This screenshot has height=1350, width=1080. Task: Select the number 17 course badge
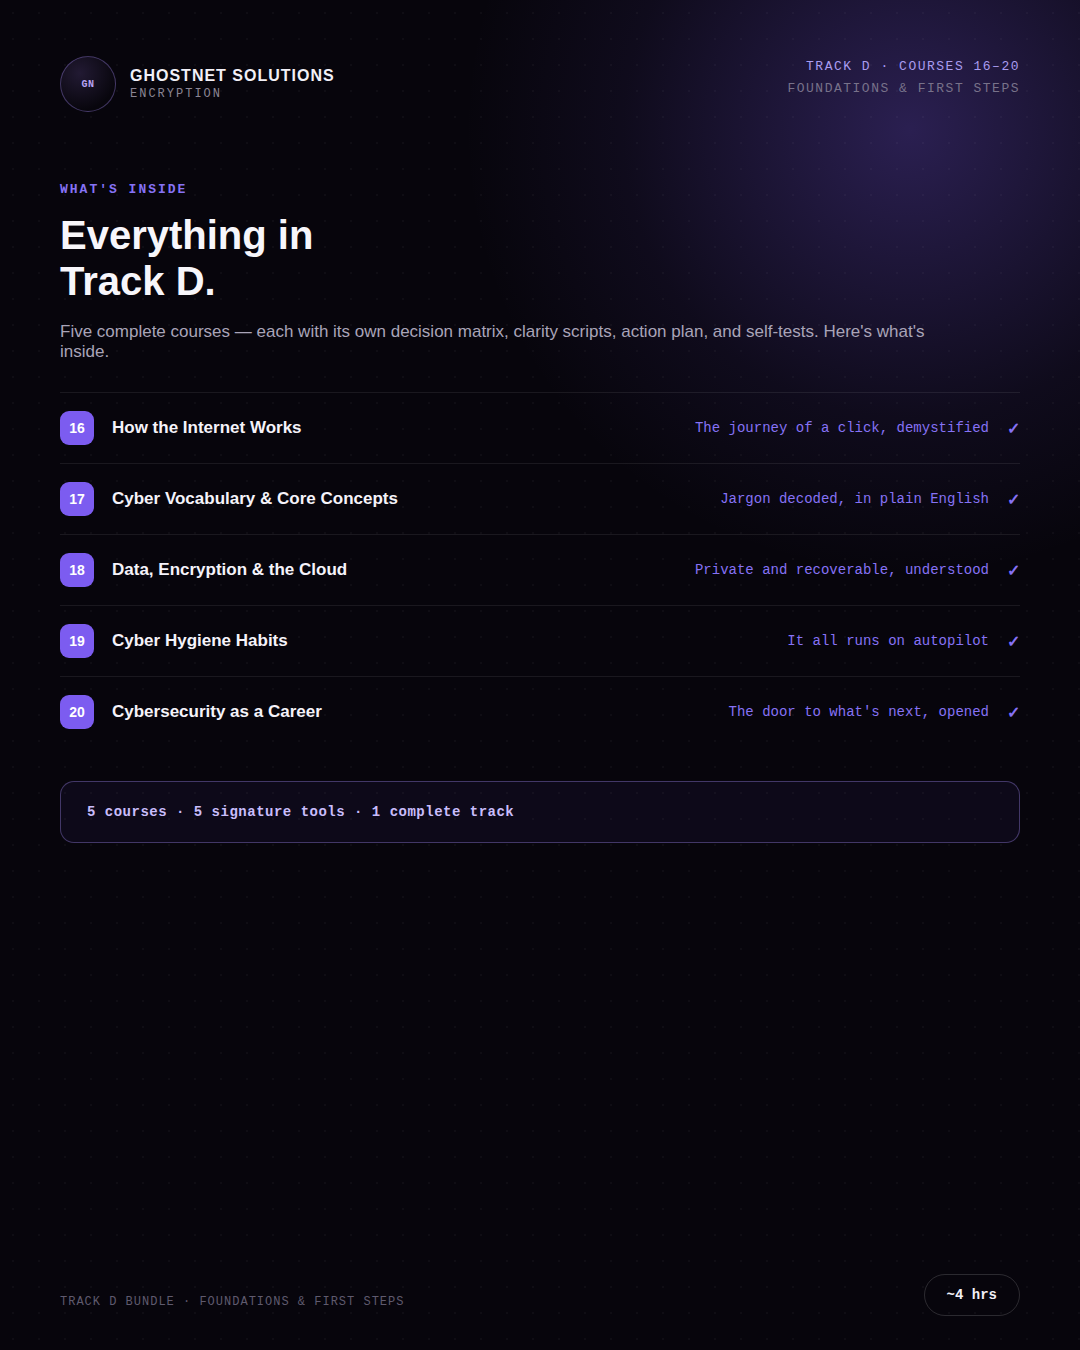tap(77, 499)
